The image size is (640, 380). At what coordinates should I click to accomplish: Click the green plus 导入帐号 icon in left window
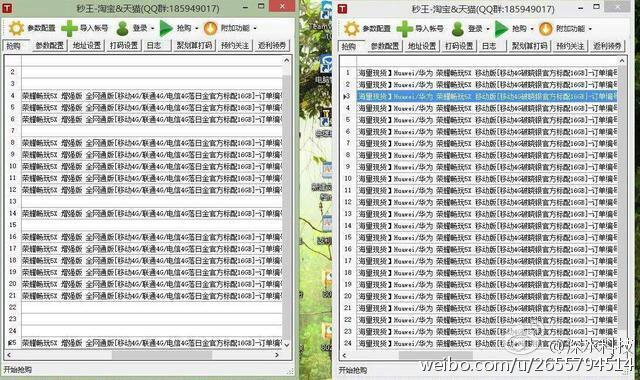(69, 28)
